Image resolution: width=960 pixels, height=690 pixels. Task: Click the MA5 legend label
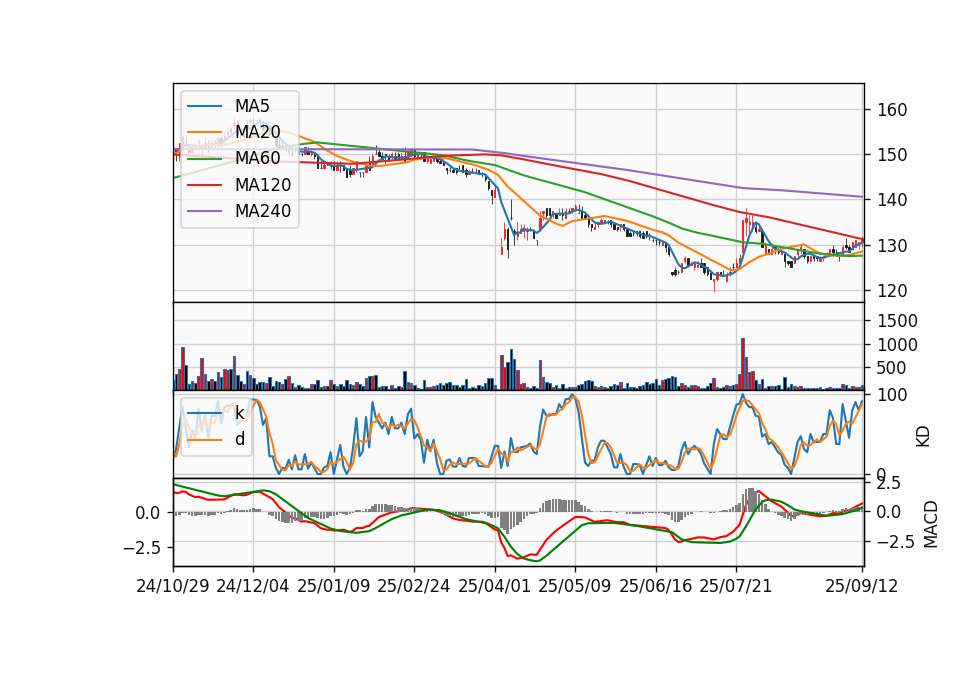[252, 106]
